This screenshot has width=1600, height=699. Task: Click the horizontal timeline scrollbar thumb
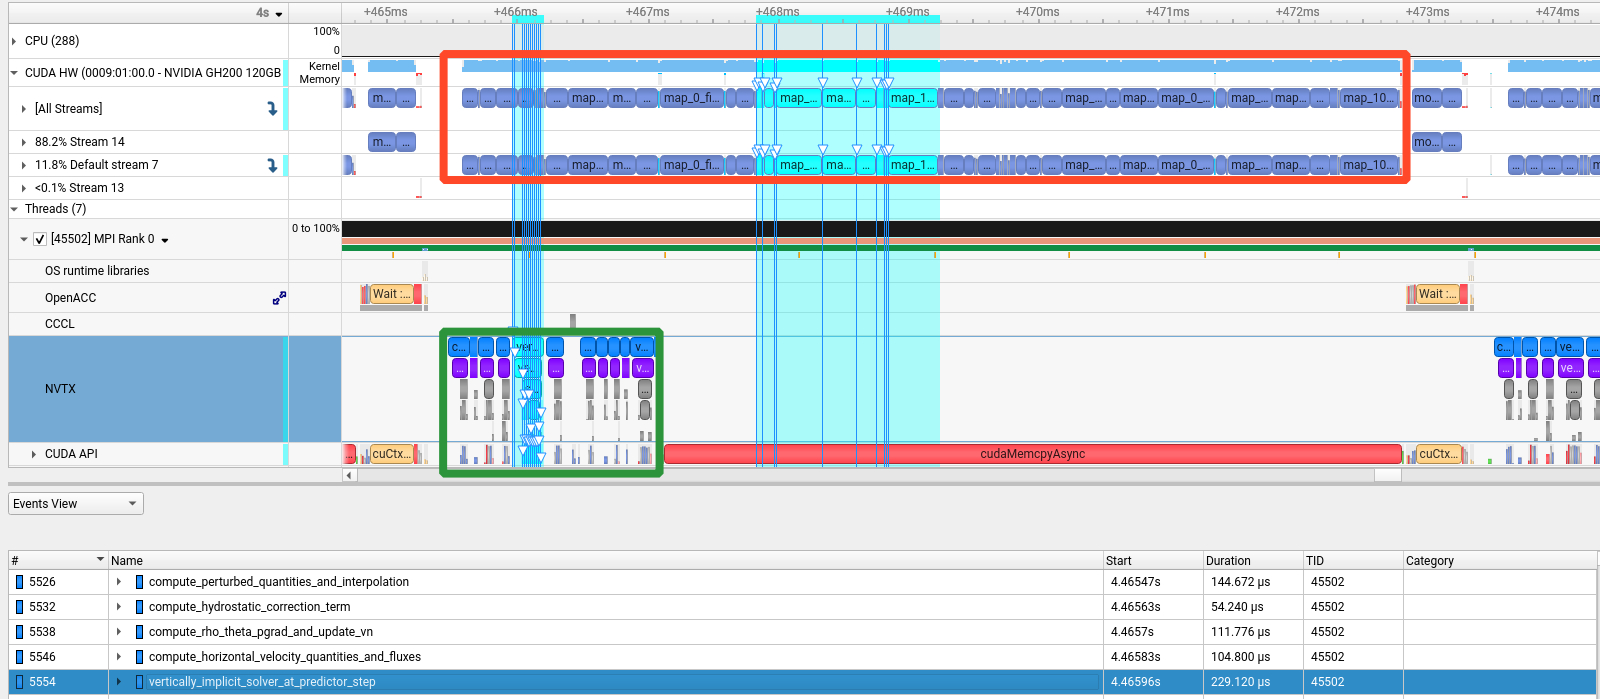click(1387, 475)
